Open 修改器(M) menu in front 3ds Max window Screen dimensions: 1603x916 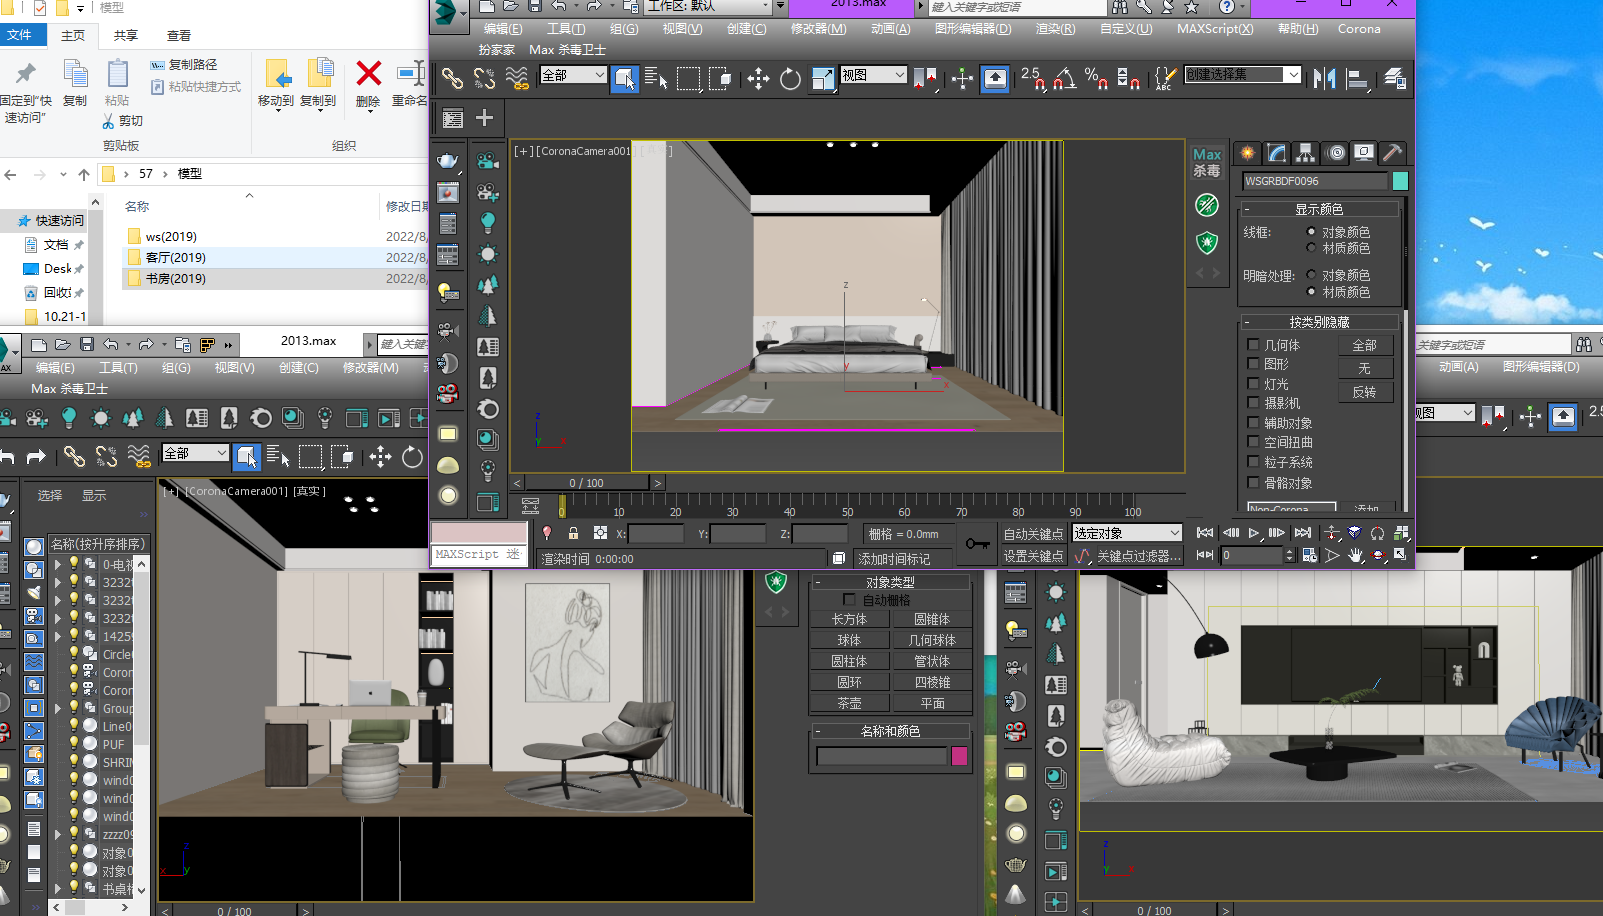(x=818, y=29)
